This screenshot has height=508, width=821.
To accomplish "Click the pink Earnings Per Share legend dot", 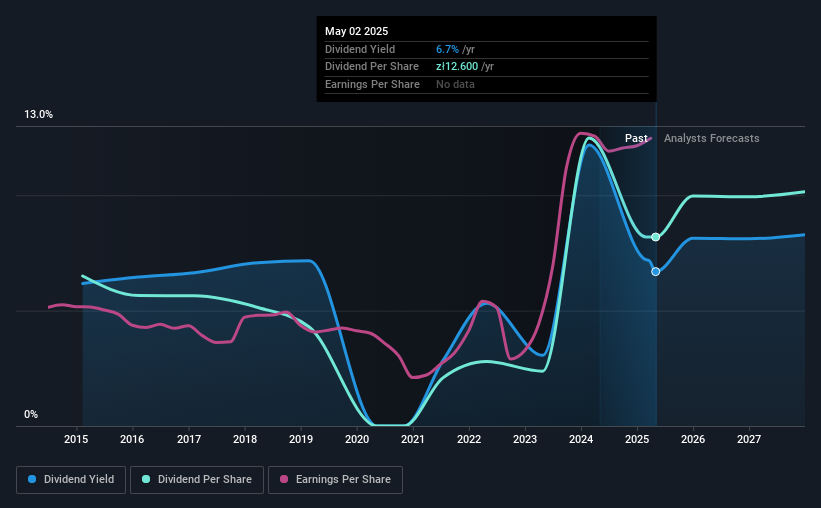I will tap(284, 479).
